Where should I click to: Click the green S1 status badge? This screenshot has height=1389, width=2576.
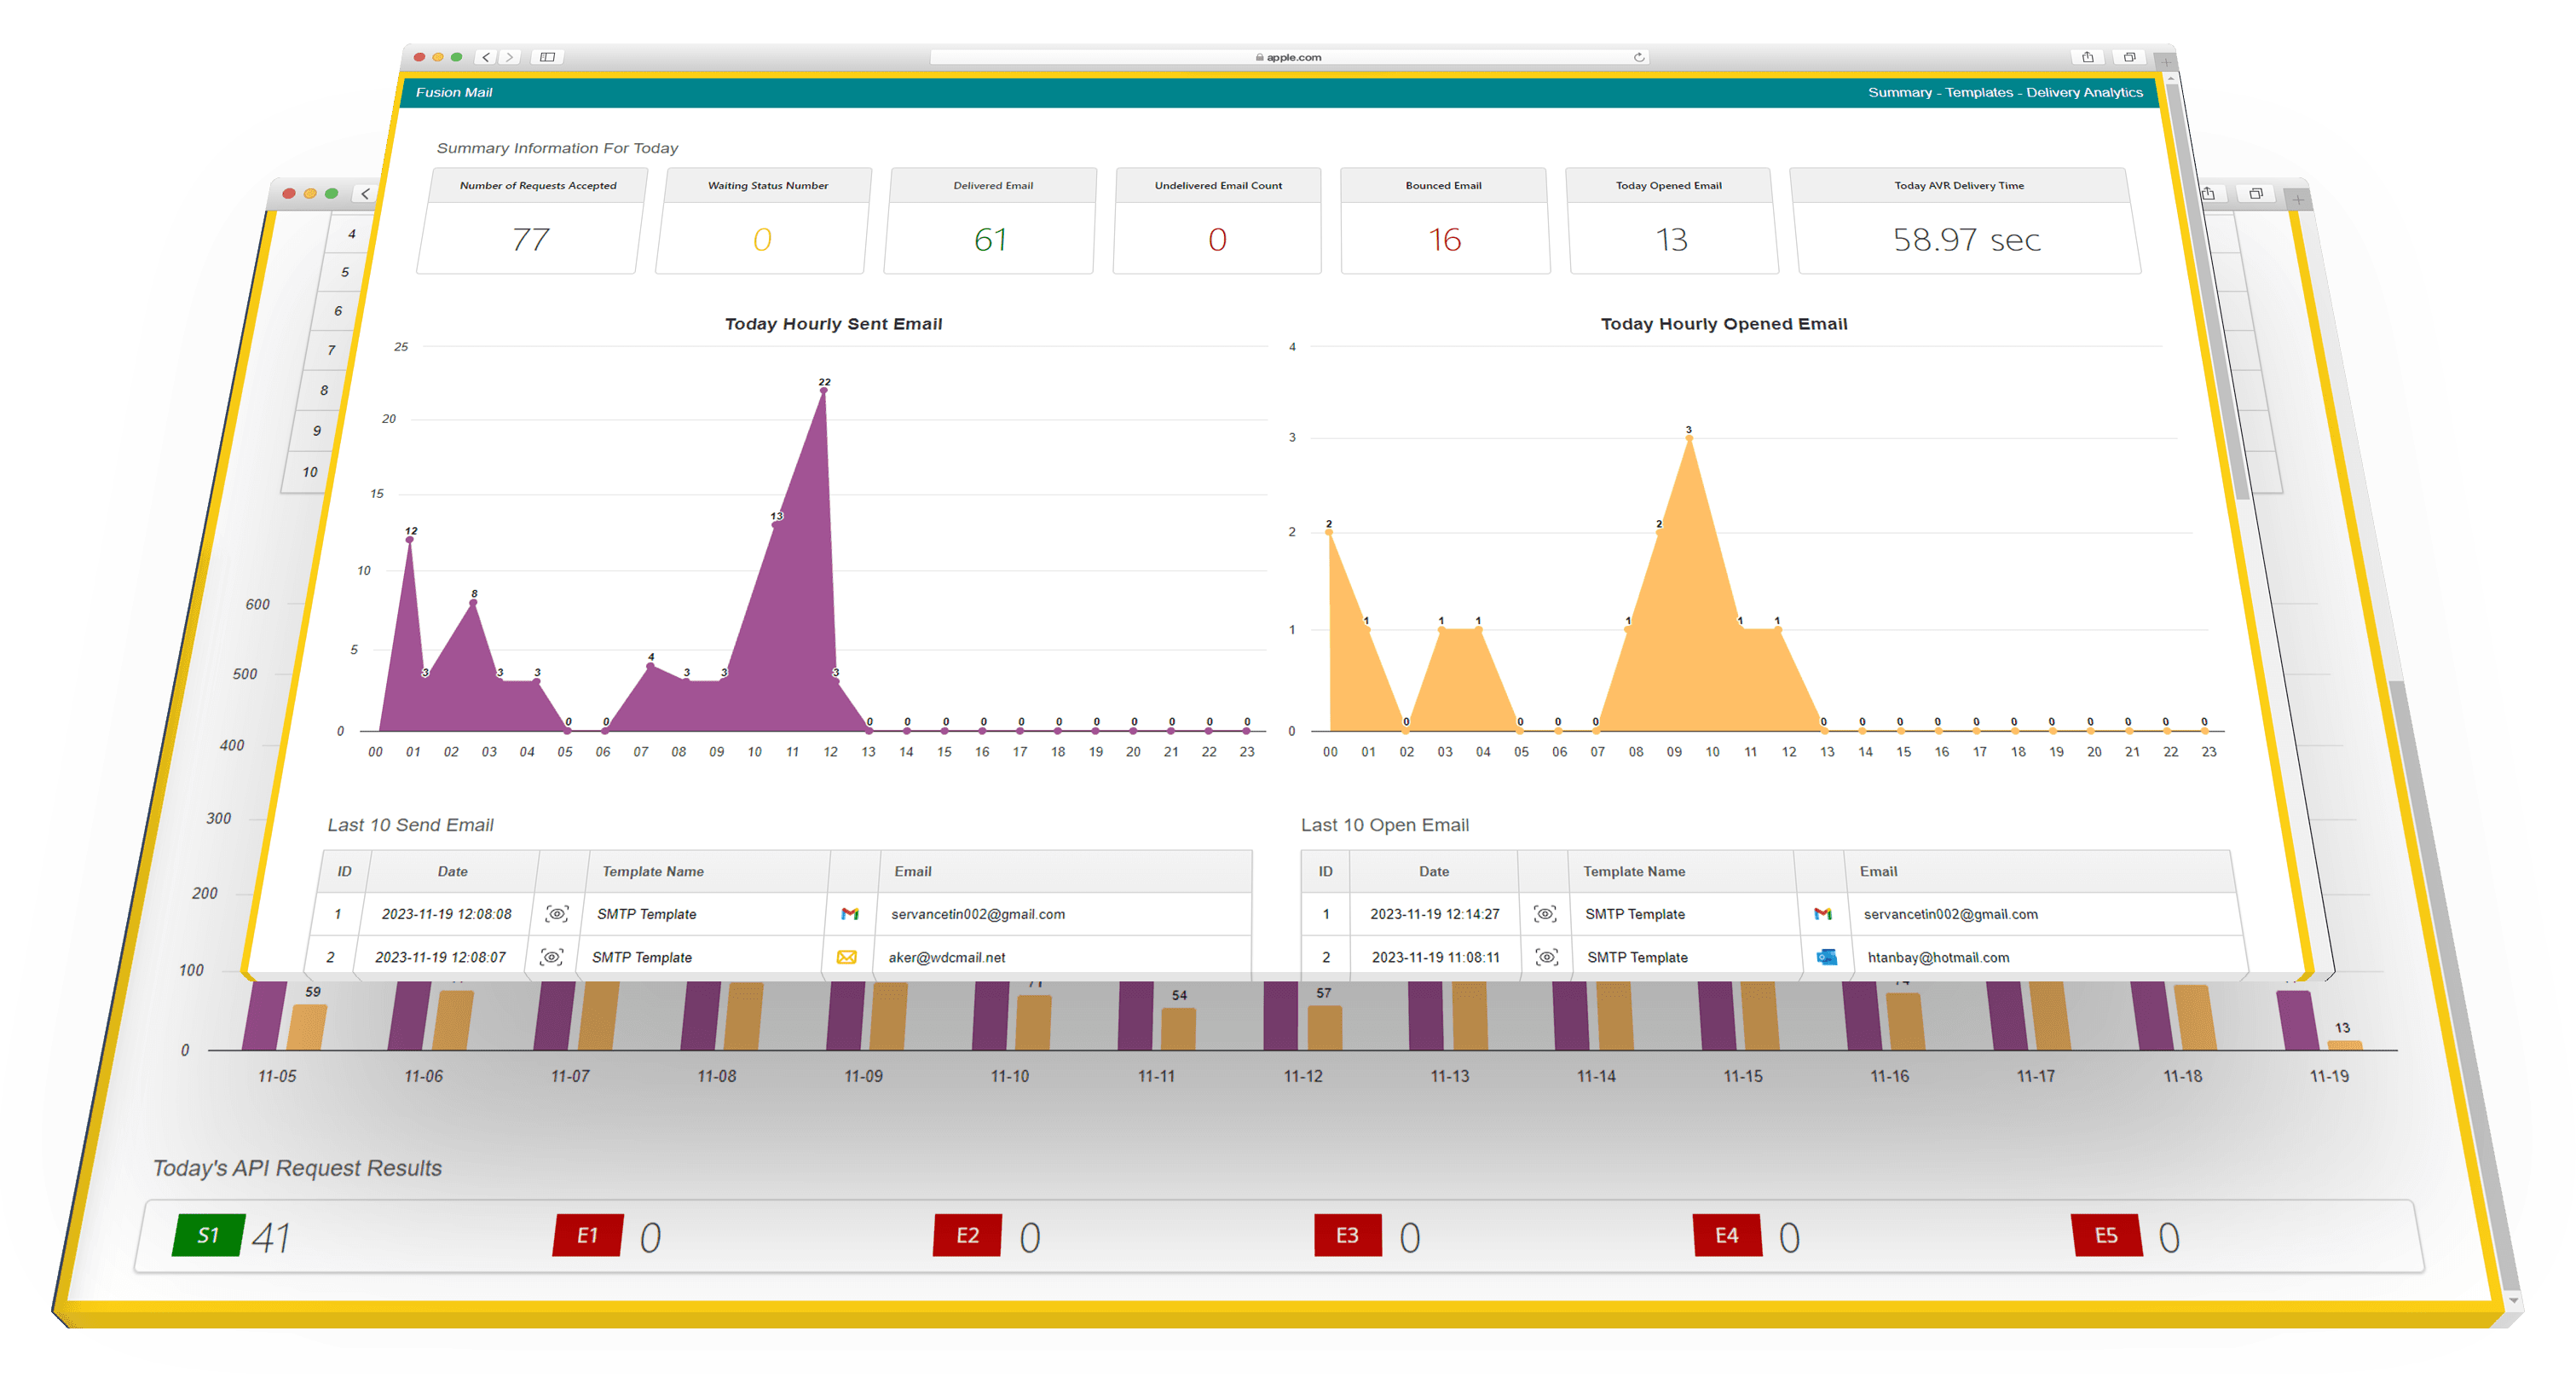tap(208, 1235)
